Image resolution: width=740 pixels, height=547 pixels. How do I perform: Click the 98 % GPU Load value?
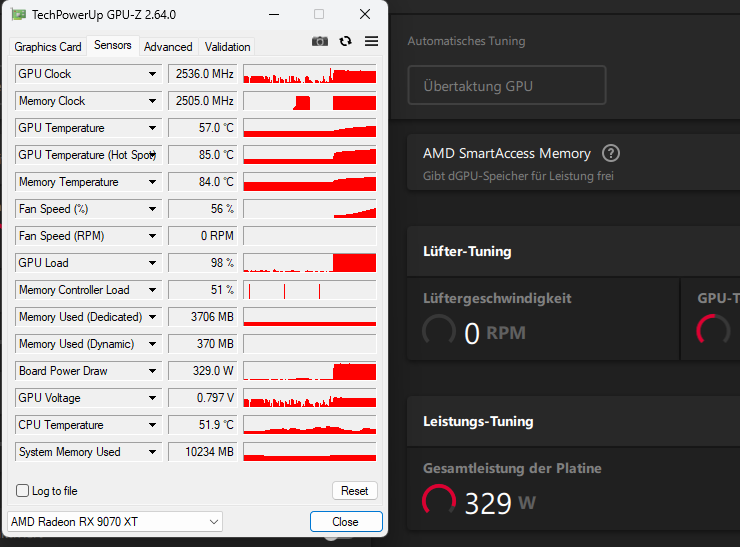202,263
